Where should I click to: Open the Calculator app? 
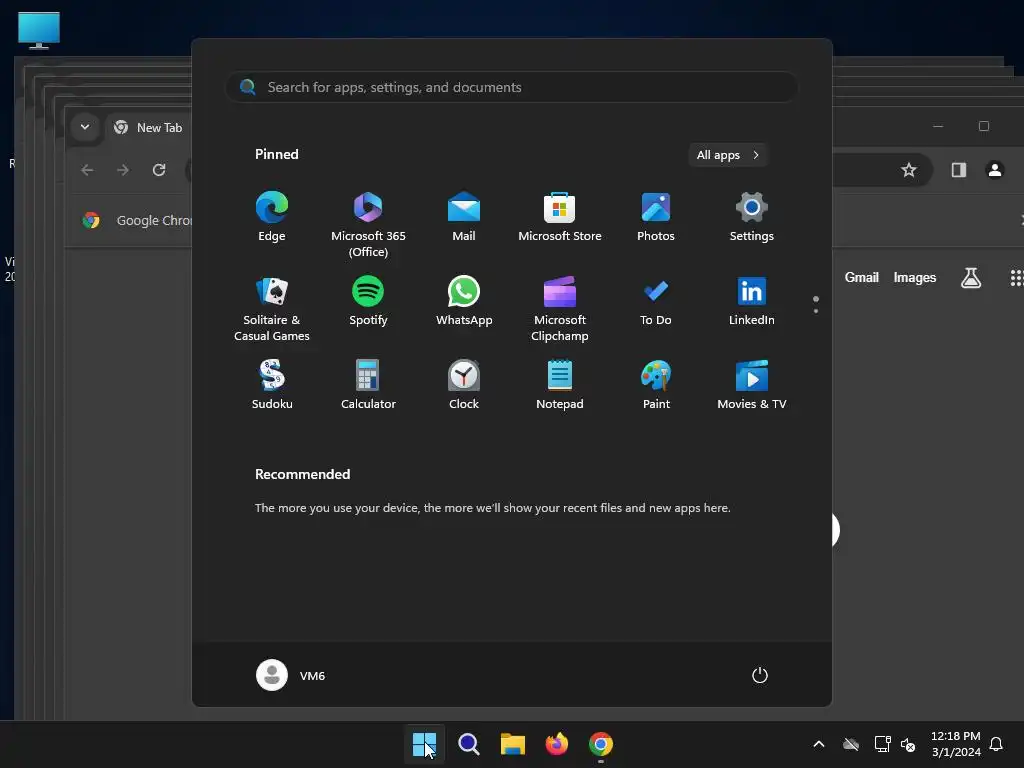(368, 385)
